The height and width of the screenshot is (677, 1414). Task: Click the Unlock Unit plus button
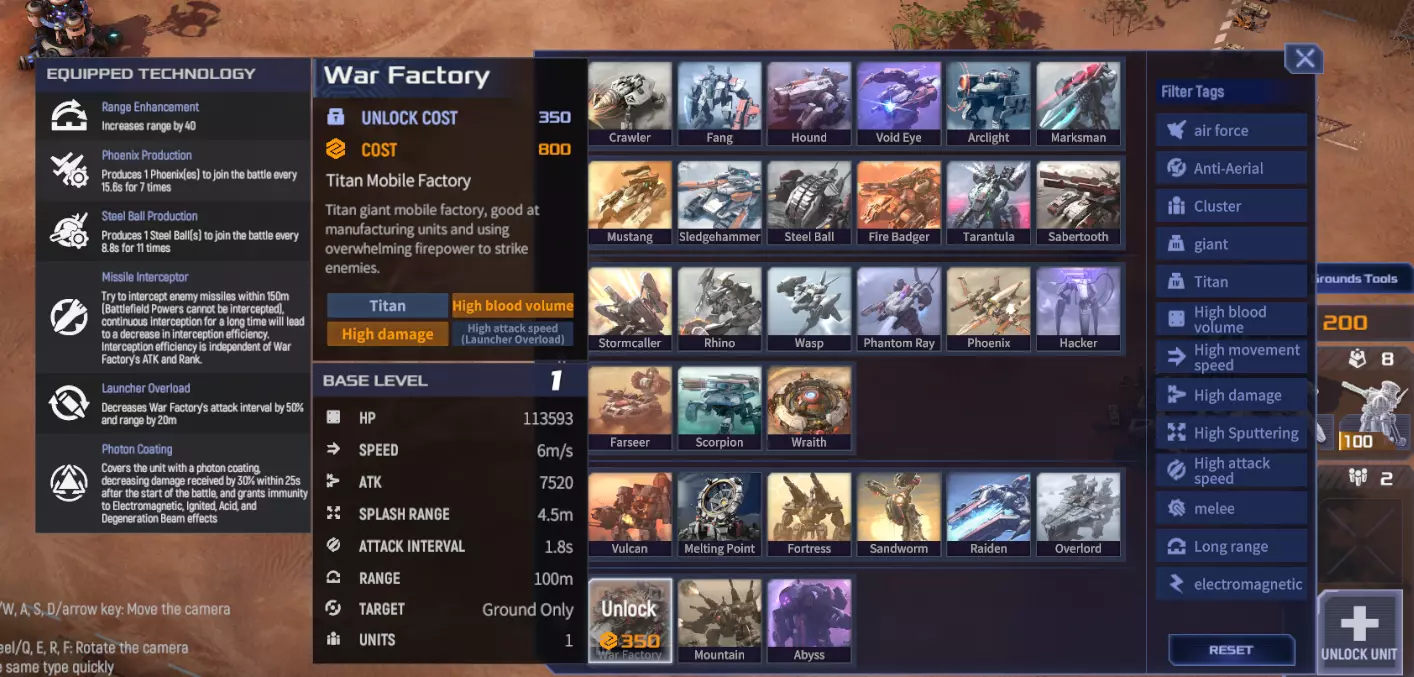1359,630
